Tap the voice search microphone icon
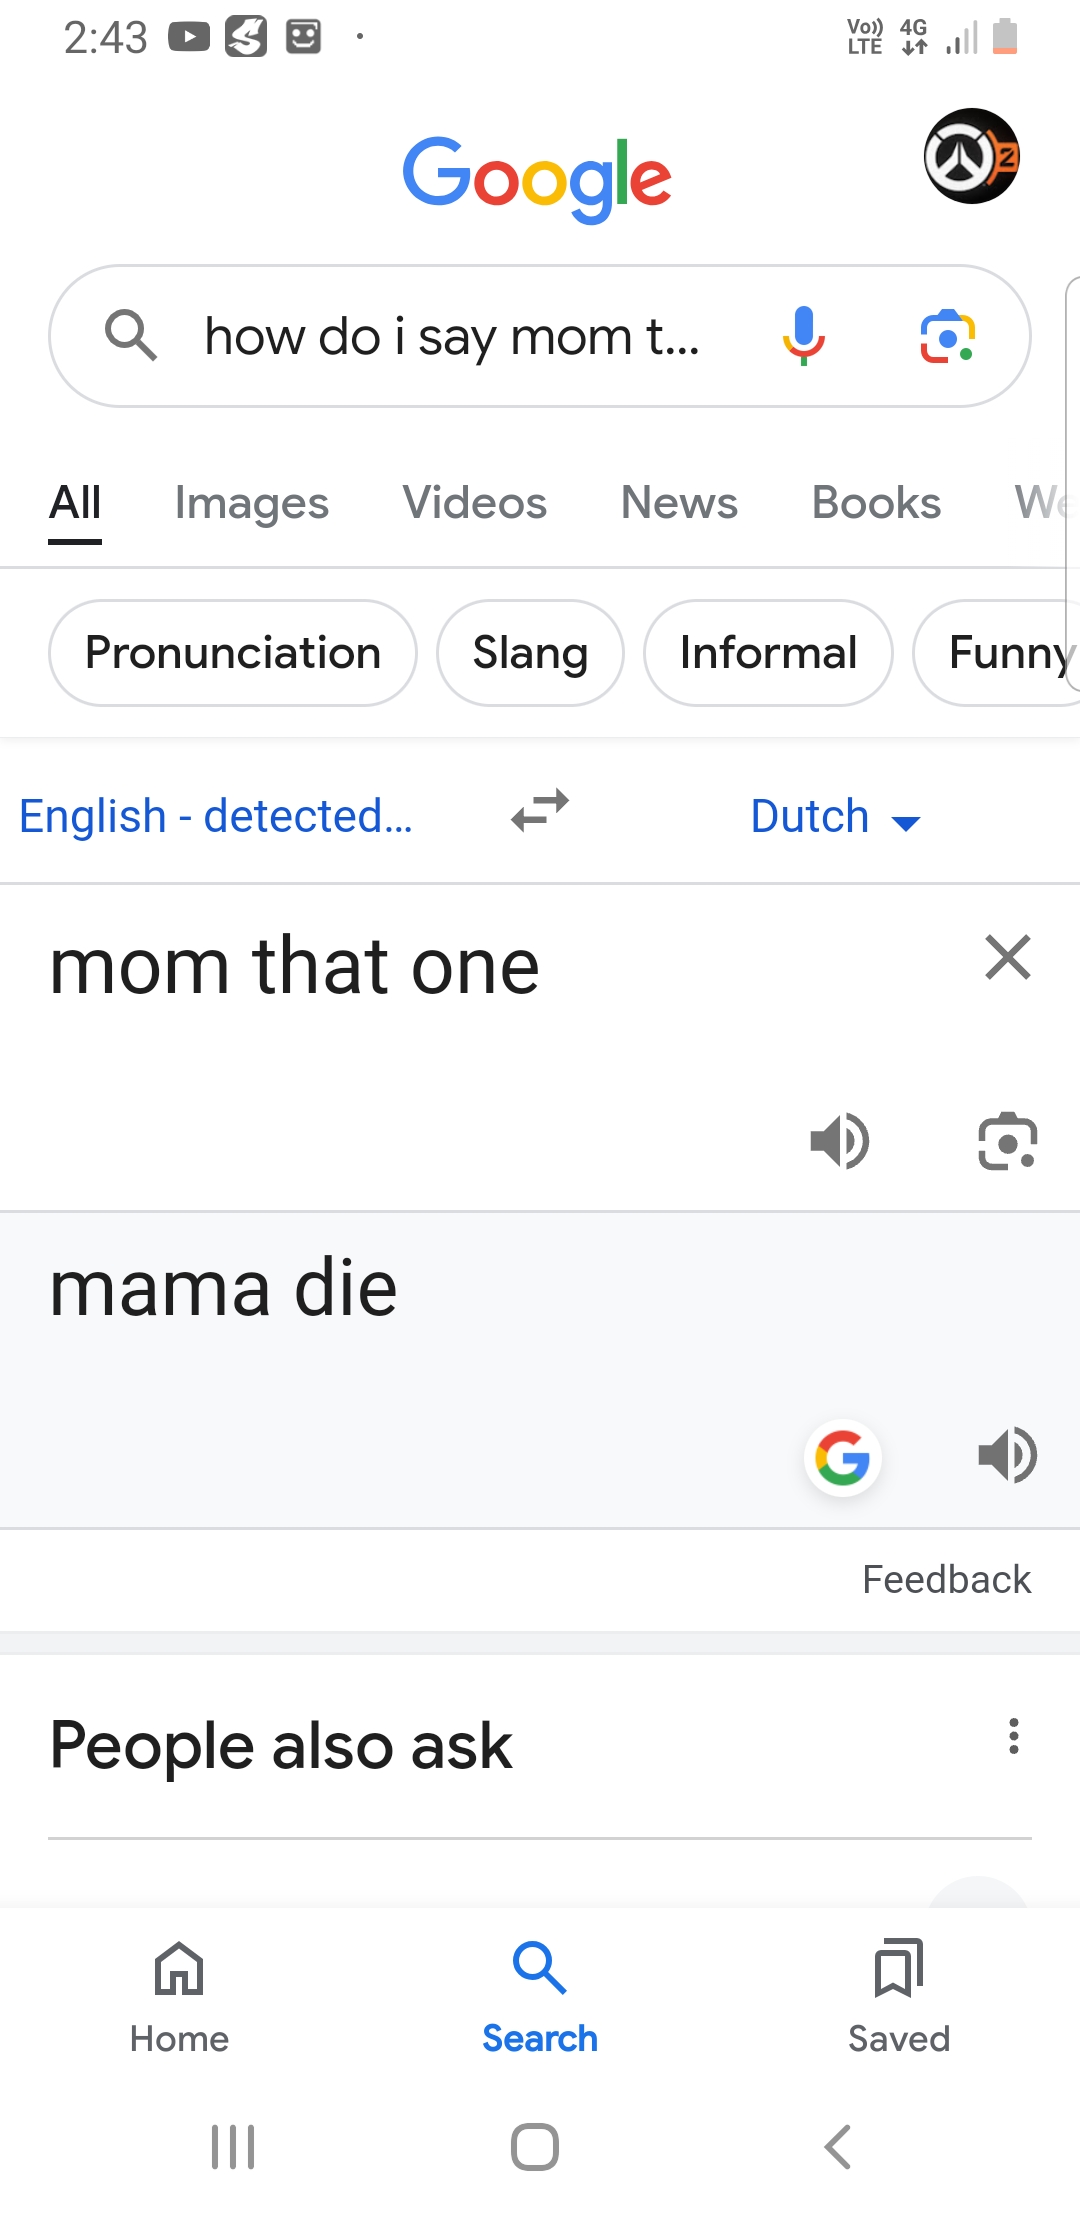The image size is (1080, 2220). pyautogui.click(x=803, y=336)
